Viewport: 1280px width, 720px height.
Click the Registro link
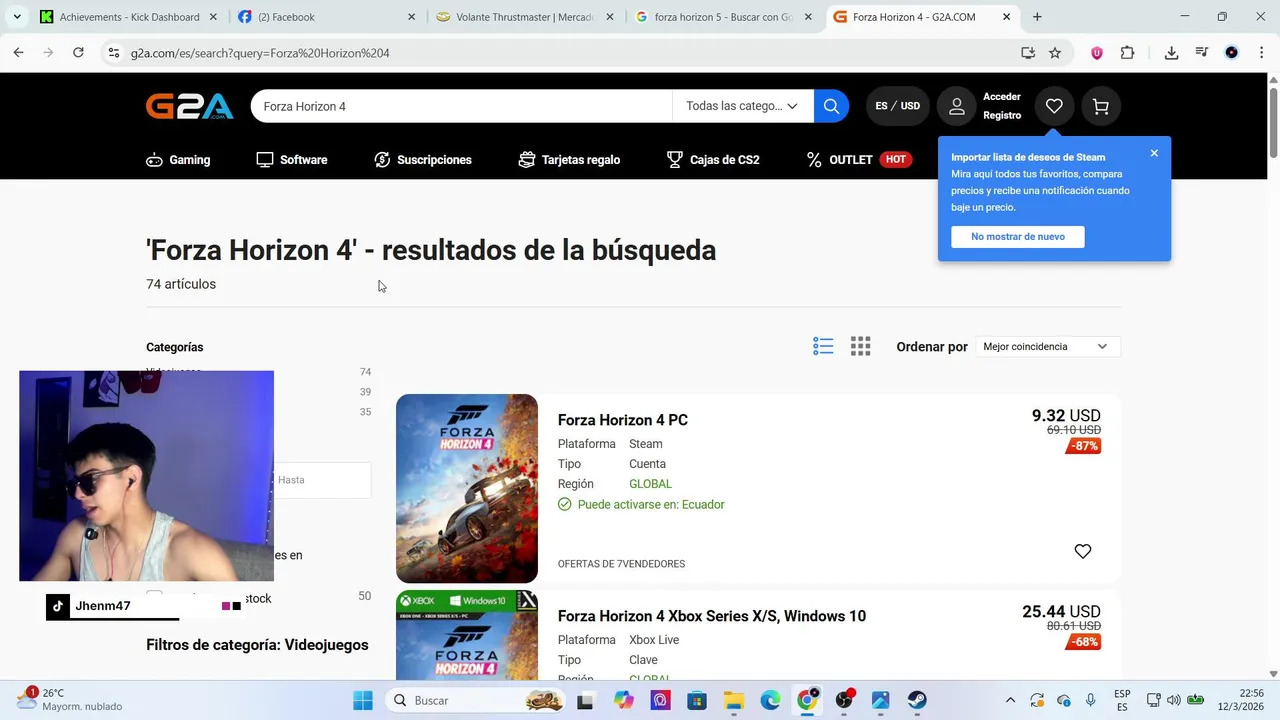[1002, 115]
